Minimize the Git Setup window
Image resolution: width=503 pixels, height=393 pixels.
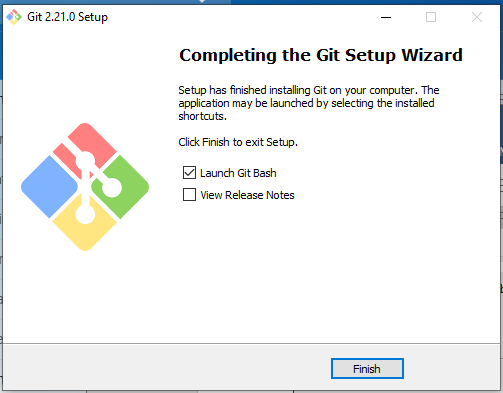click(x=386, y=17)
